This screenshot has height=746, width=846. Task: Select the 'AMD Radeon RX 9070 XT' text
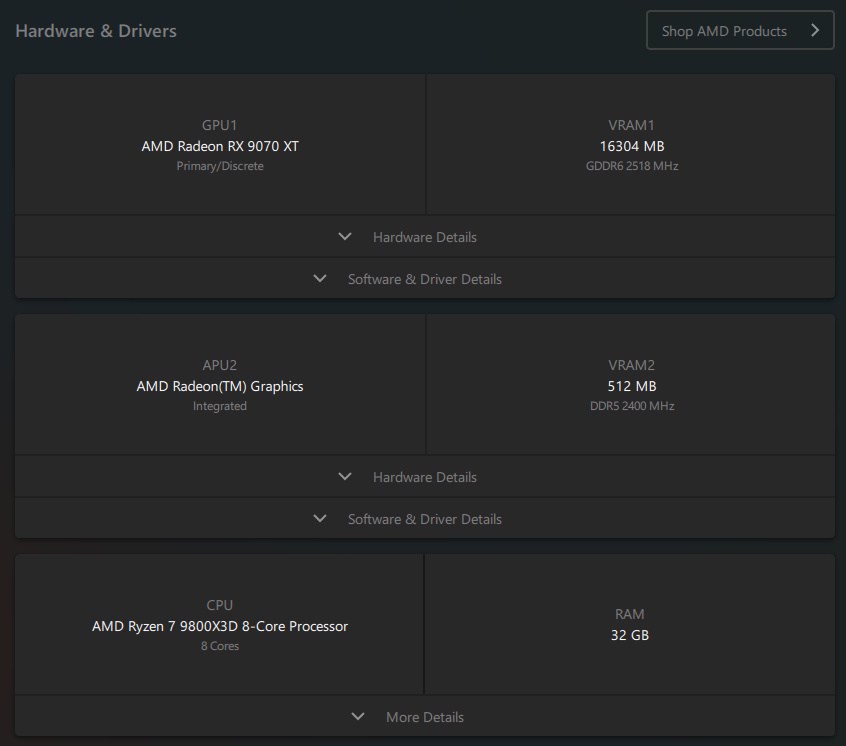point(220,146)
